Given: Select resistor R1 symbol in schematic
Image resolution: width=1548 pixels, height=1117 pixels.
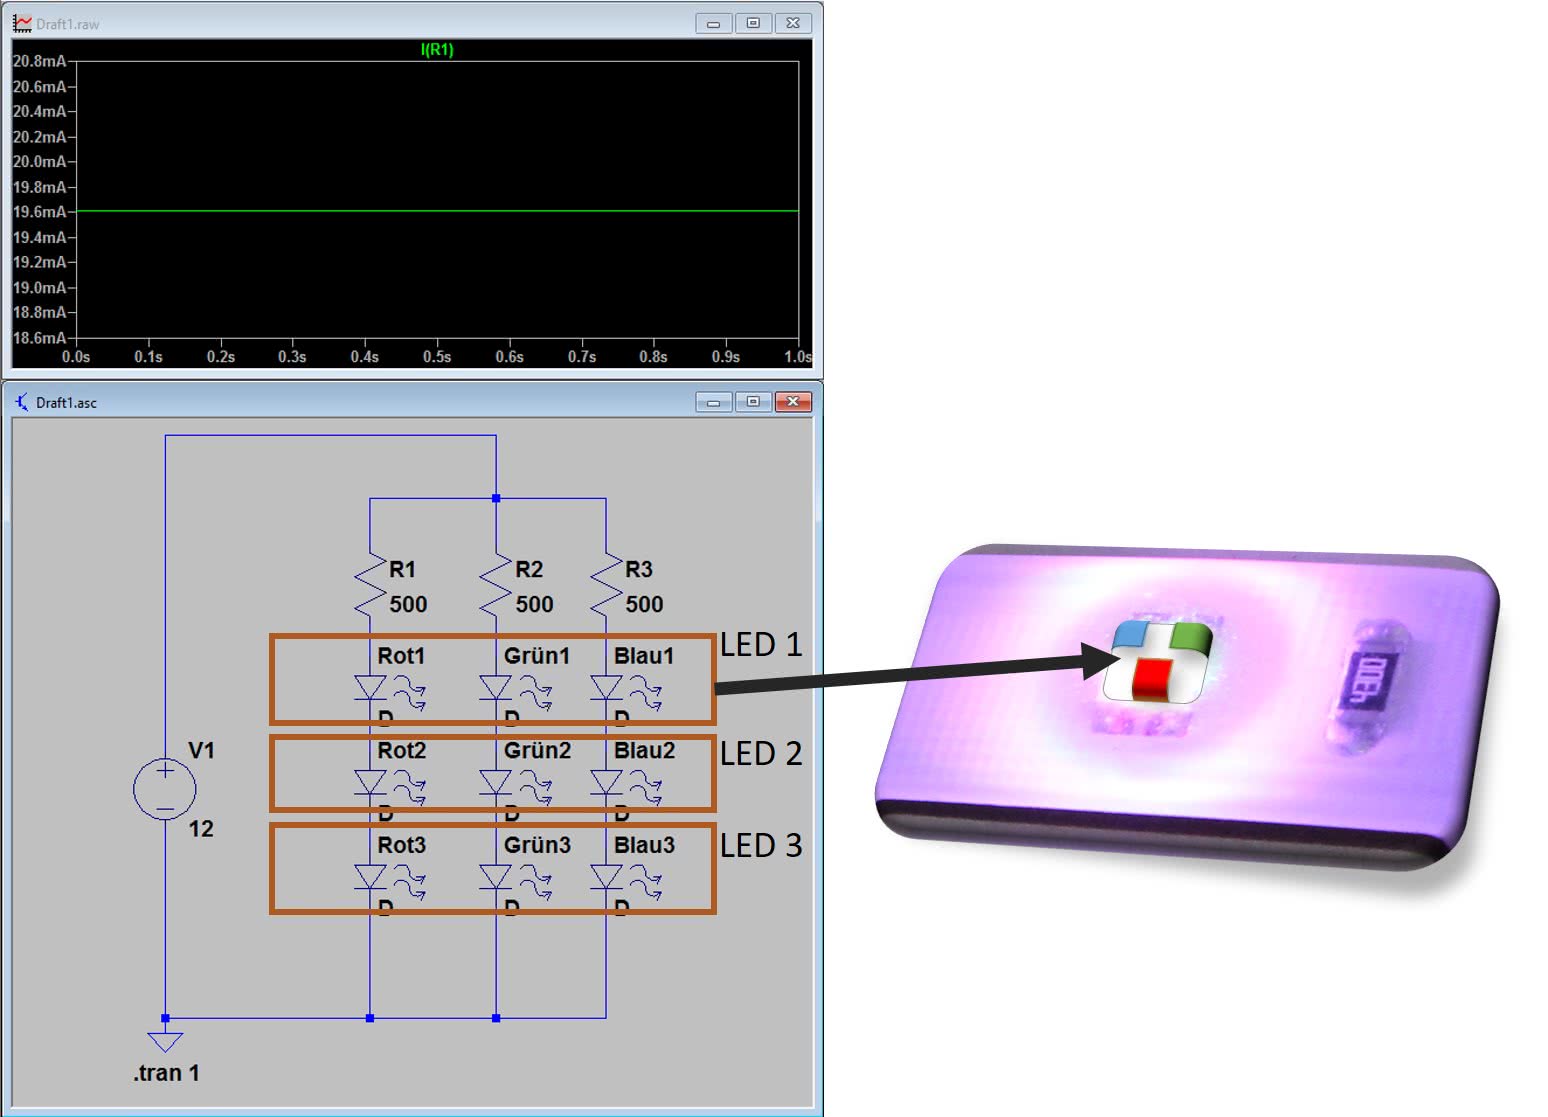Looking at the screenshot, I should pyautogui.click(x=370, y=587).
